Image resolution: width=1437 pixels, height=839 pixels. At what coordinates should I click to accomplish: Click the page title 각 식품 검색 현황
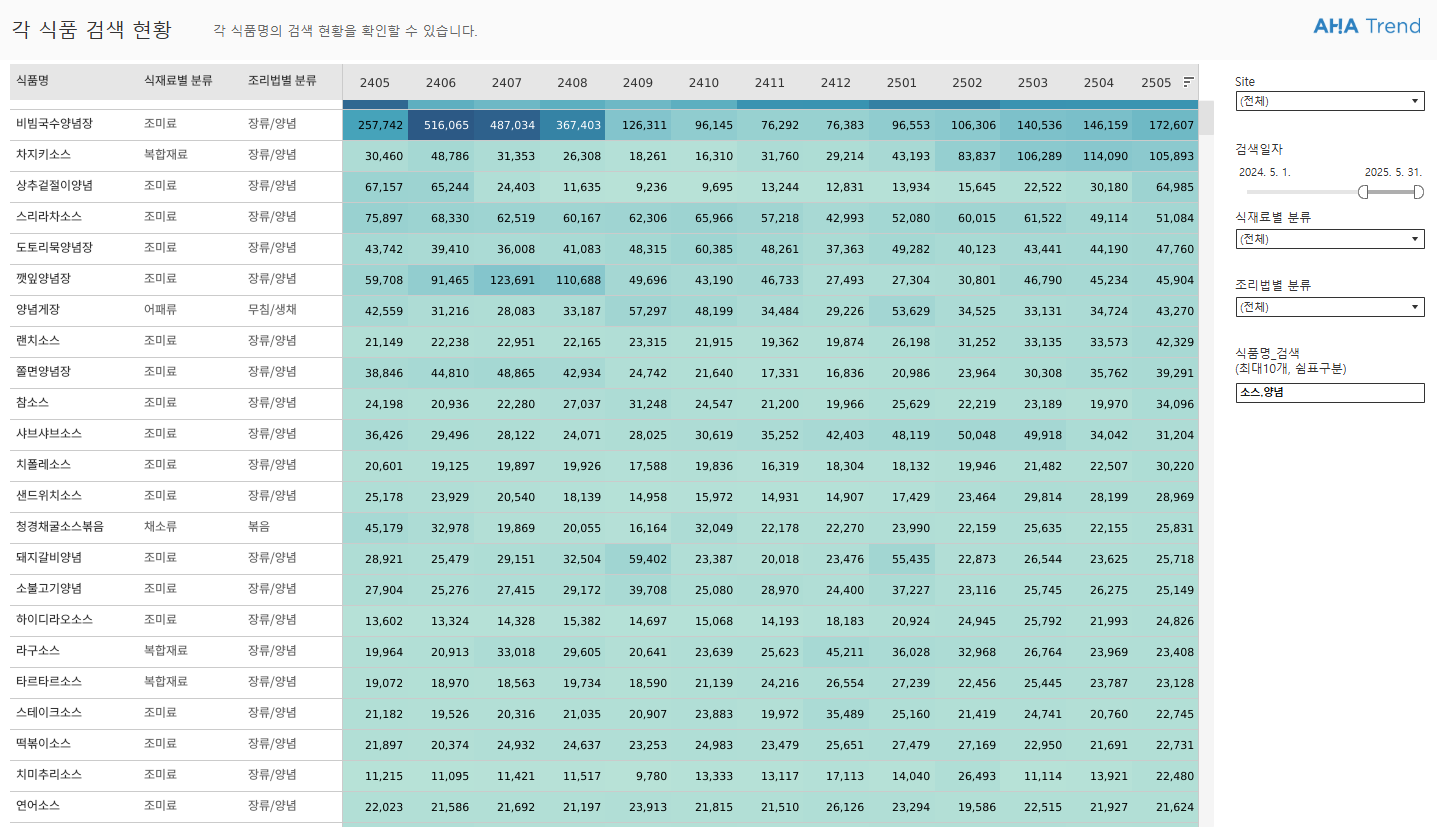[92, 30]
